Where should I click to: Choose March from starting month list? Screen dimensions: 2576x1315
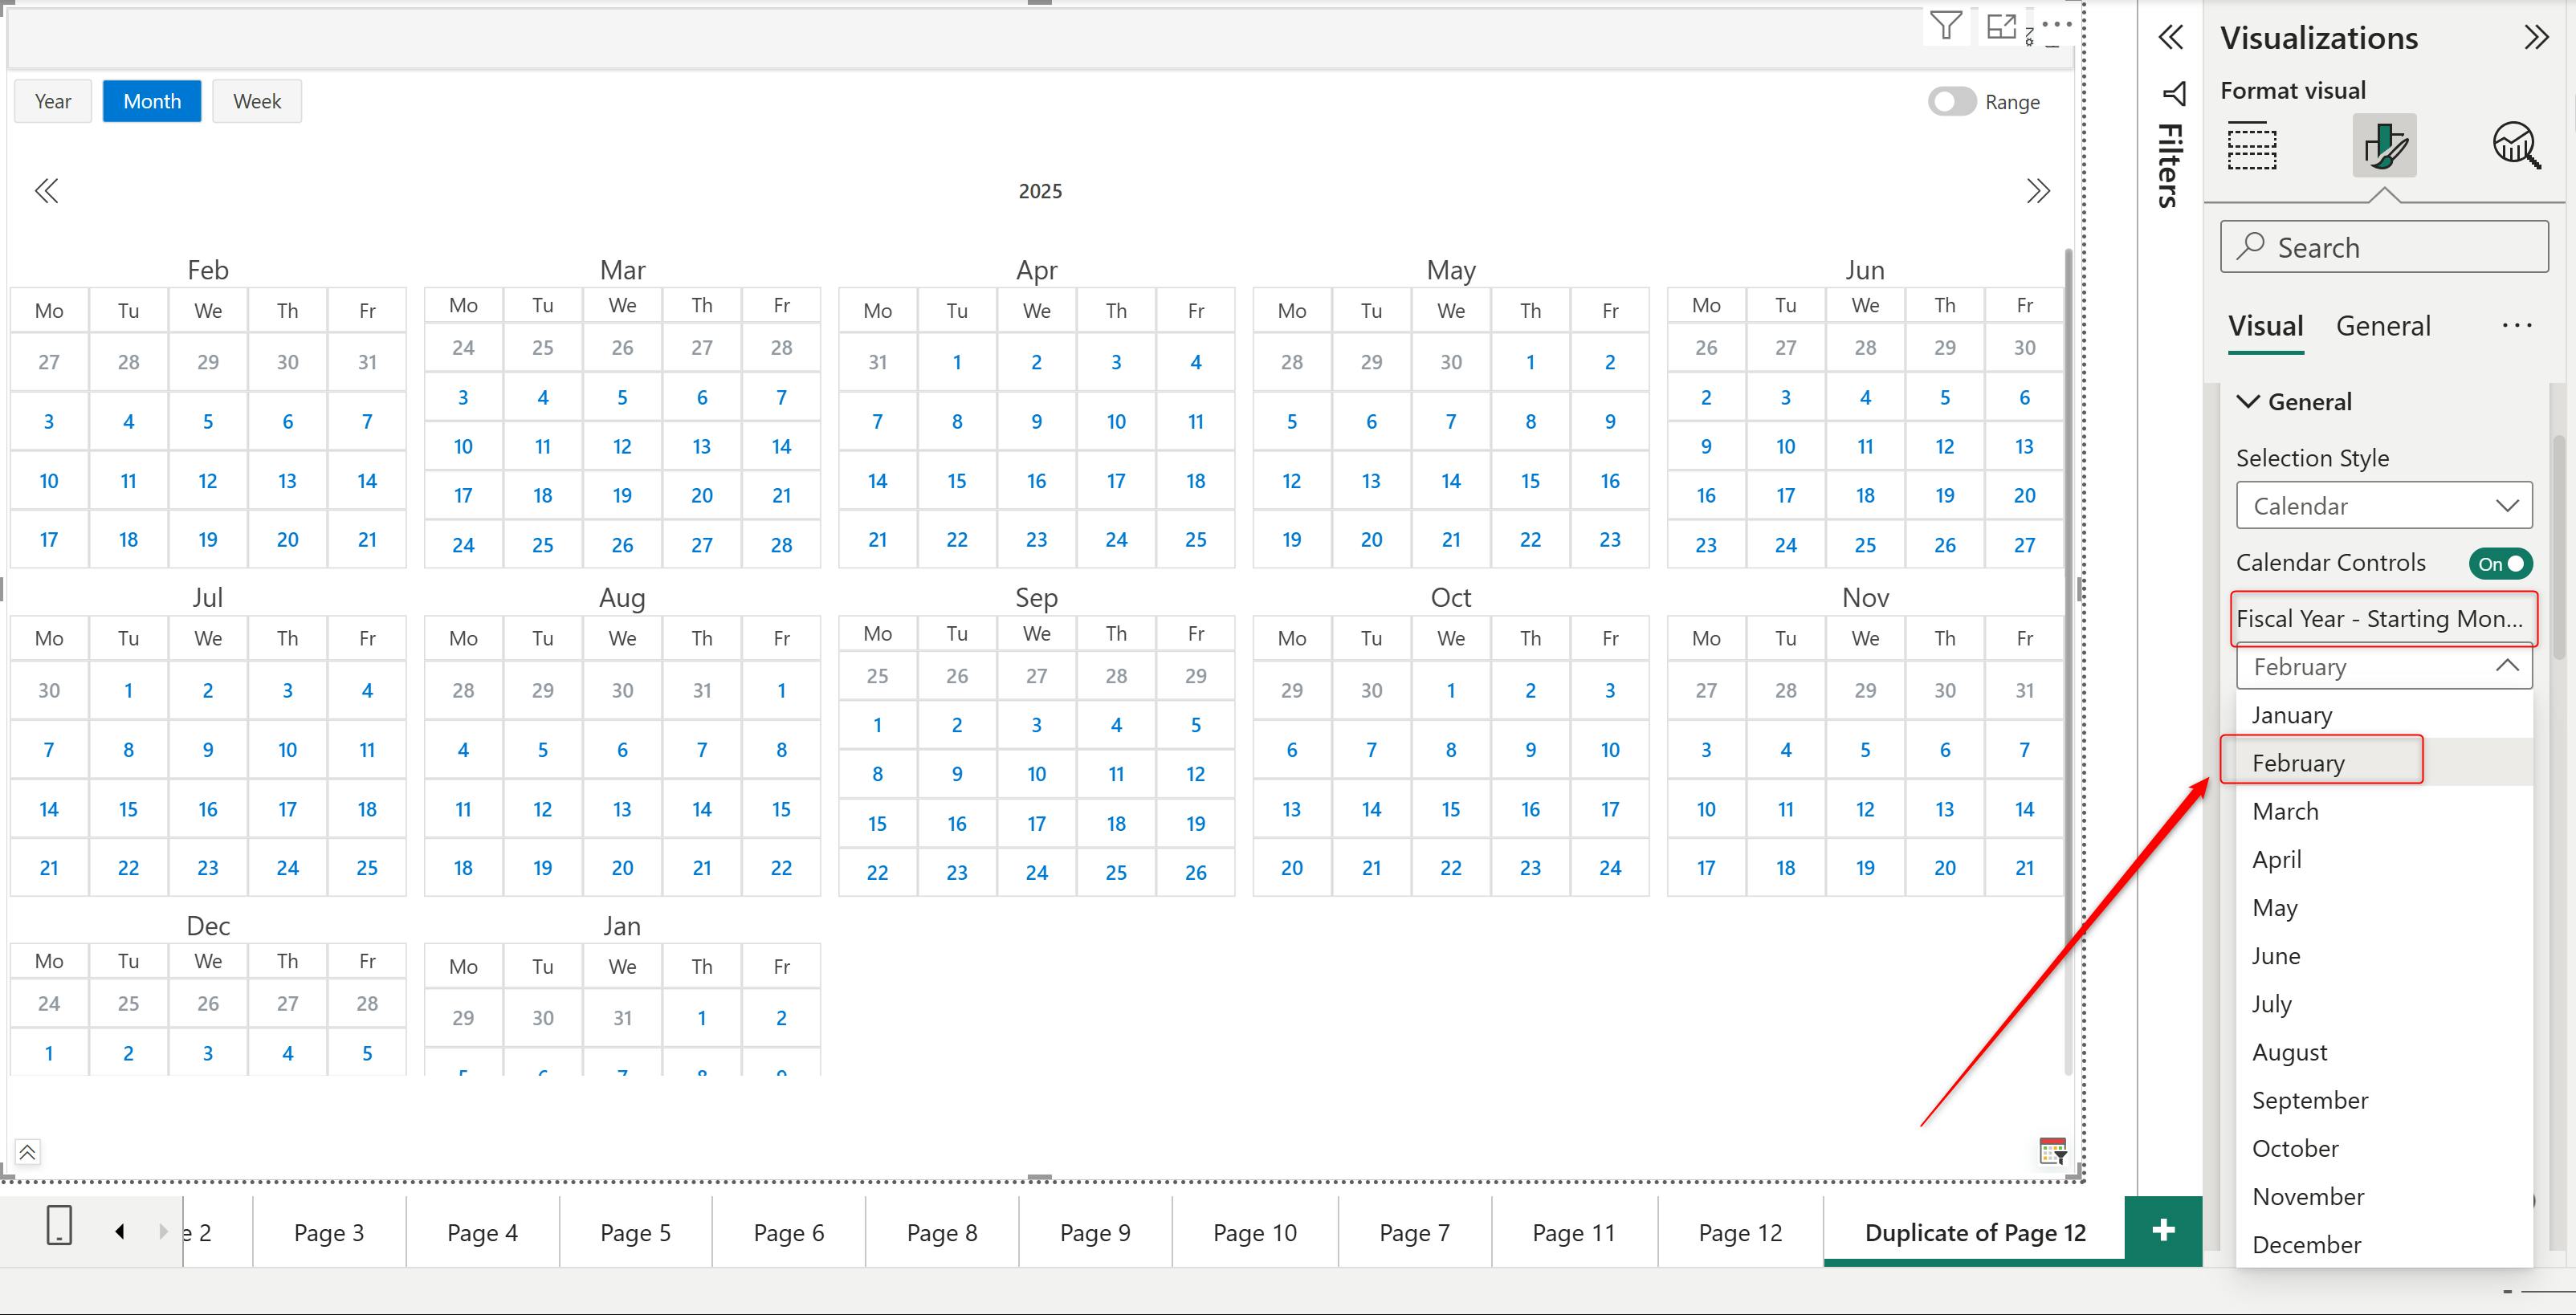(x=2285, y=811)
